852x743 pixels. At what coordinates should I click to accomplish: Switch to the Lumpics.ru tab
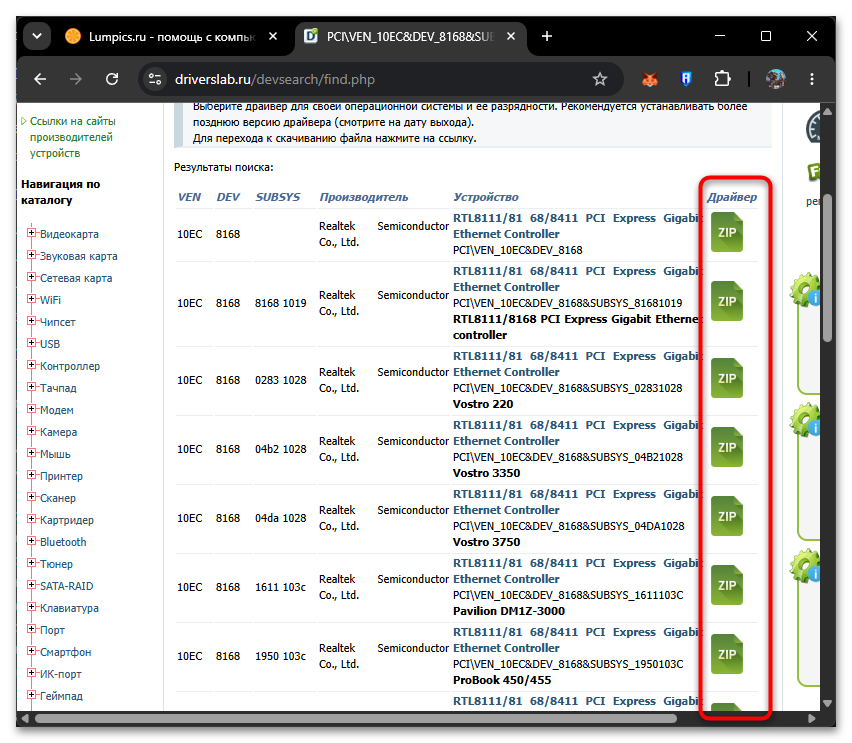[171, 36]
